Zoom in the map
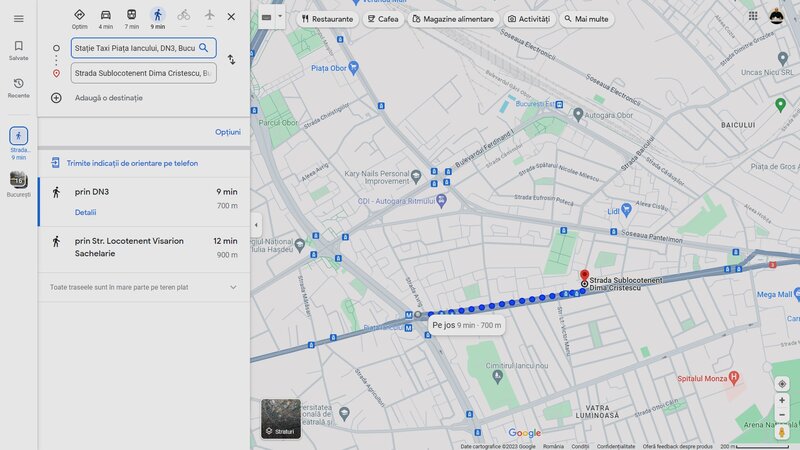Image resolution: width=800 pixels, height=450 pixels. (782, 401)
